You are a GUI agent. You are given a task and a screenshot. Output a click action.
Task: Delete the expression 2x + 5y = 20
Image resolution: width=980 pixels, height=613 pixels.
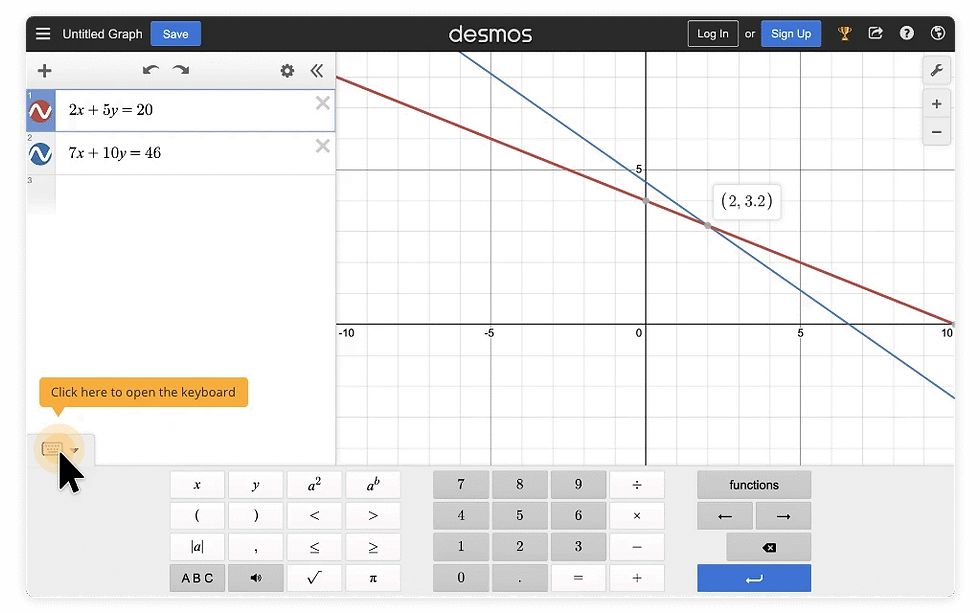pos(322,103)
